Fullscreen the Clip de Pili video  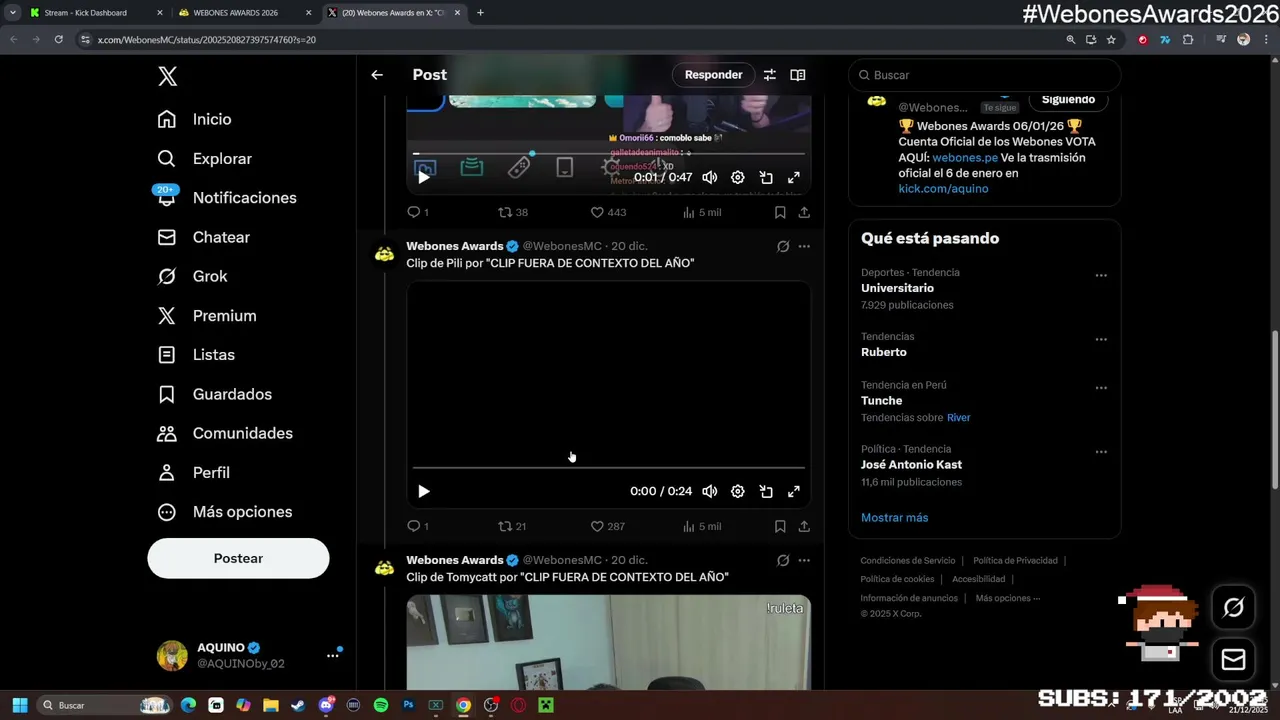coord(794,491)
